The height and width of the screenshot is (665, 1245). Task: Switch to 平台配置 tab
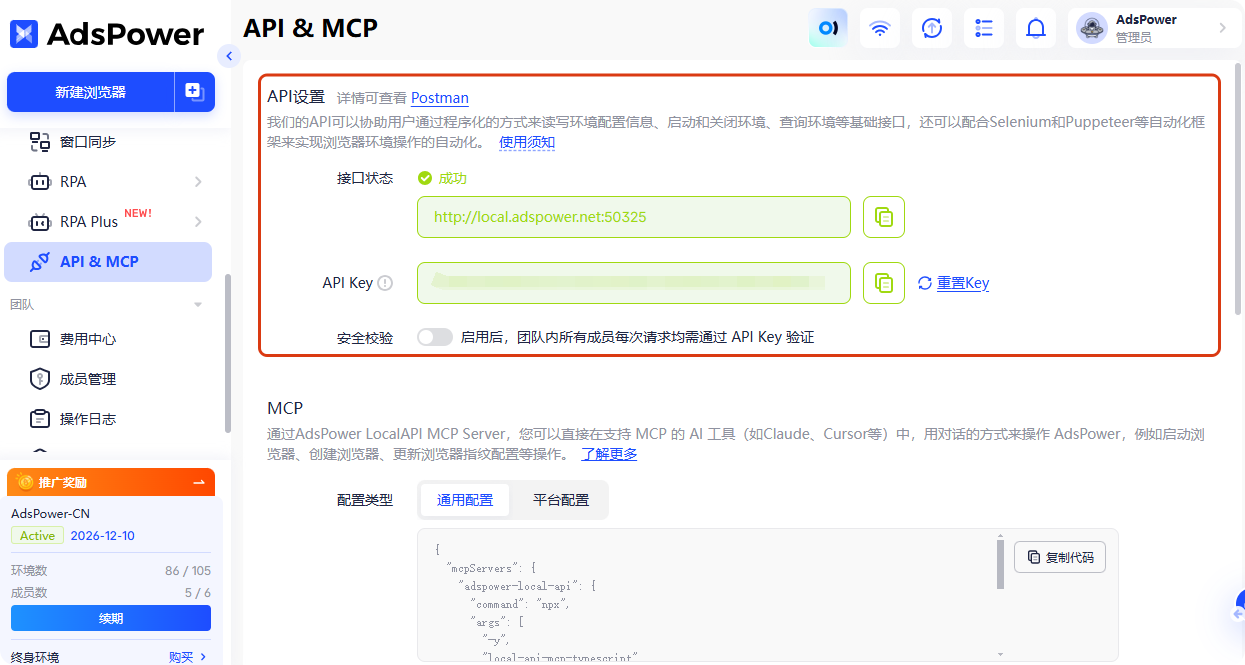point(561,500)
